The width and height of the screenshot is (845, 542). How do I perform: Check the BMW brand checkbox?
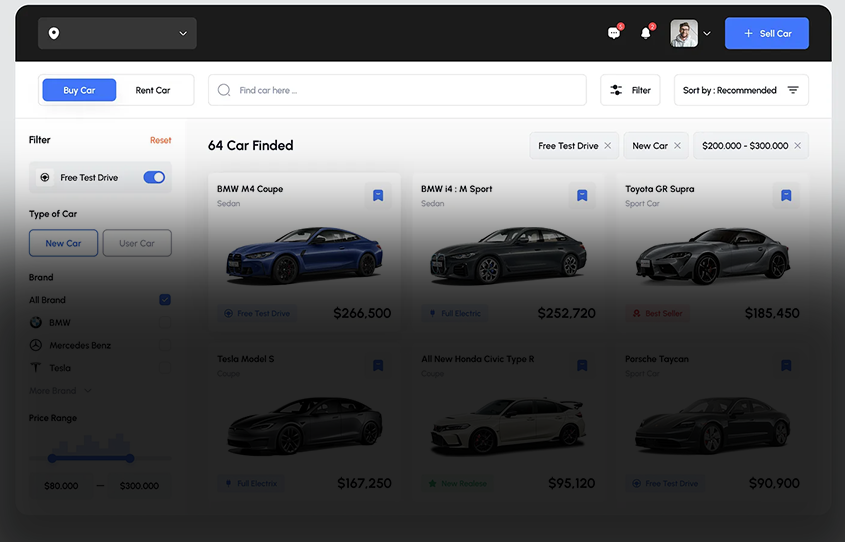pos(165,322)
